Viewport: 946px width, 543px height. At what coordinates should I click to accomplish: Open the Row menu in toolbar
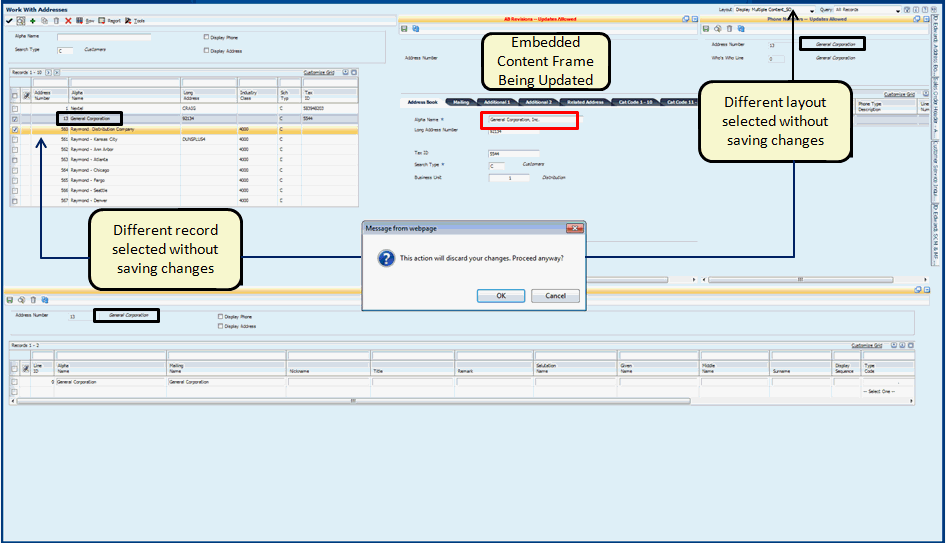tap(85, 21)
